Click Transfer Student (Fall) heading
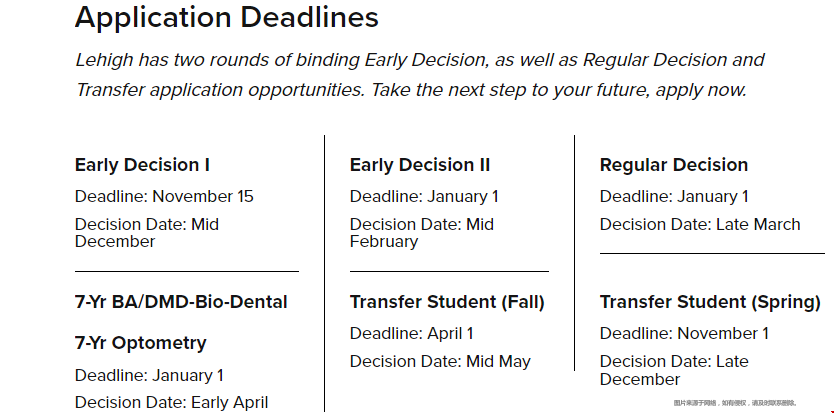Viewport: 834px width, 413px height. coord(447,302)
